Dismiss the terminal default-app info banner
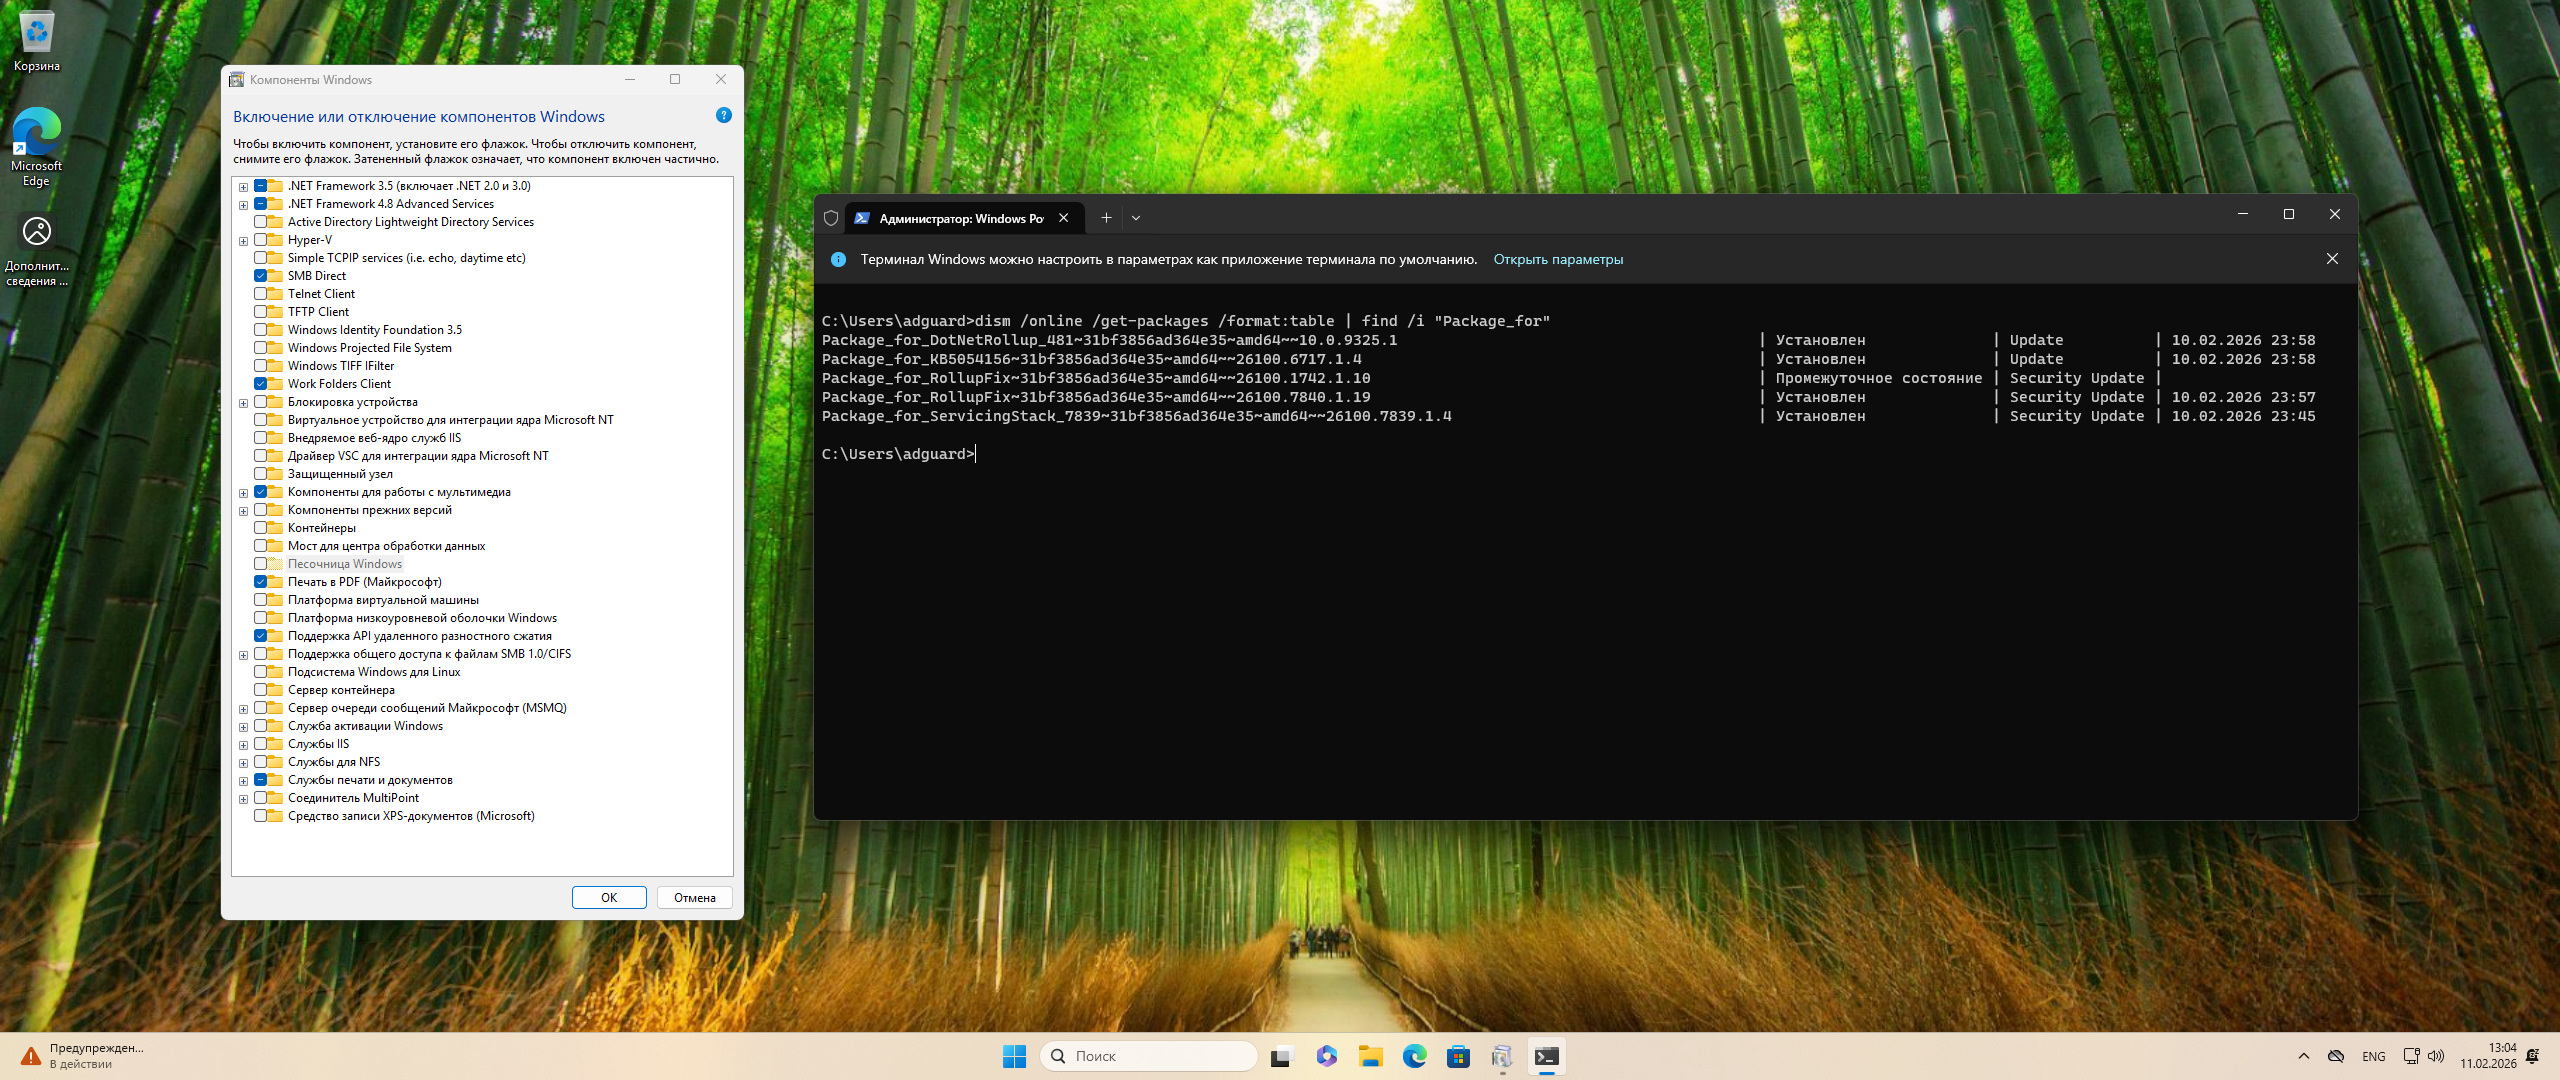This screenshot has width=2560, height=1080. pyautogui.click(x=2332, y=259)
